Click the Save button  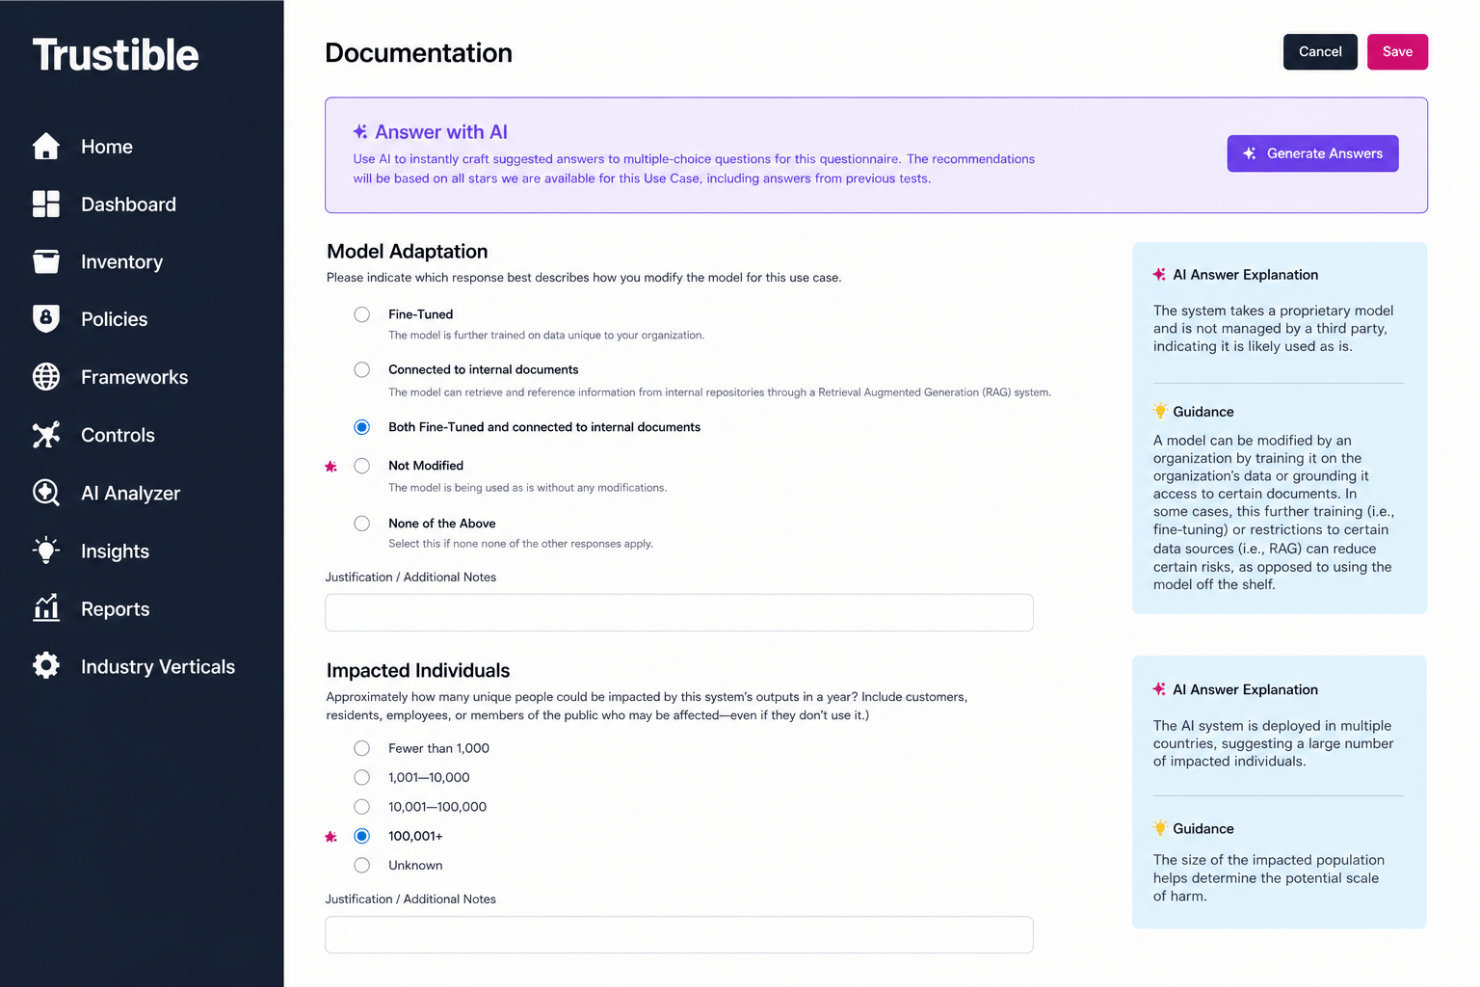1397,52
